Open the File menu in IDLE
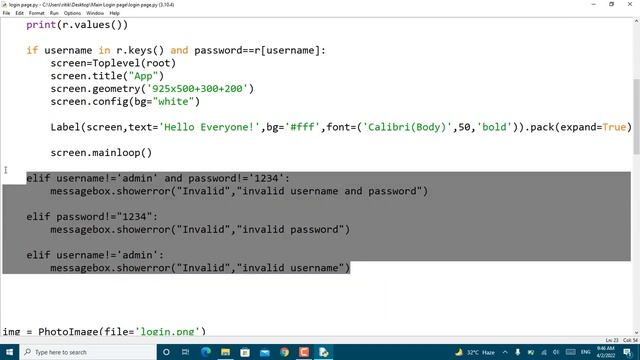The height and width of the screenshot is (360, 640). pos(6,13)
